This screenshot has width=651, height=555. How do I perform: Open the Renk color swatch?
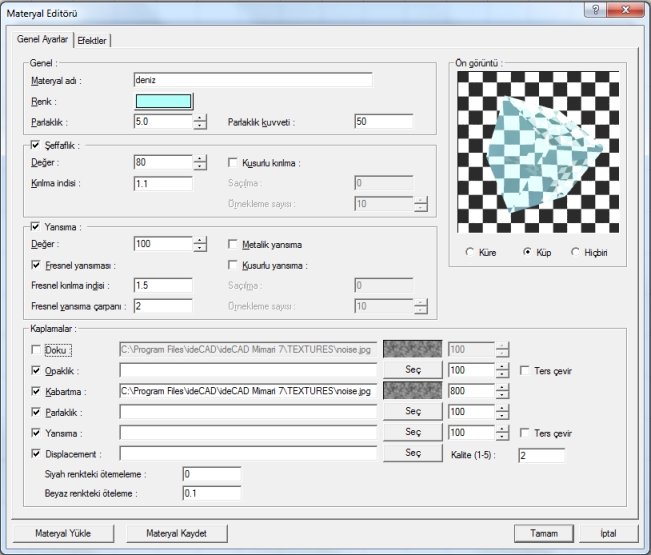pyautogui.click(x=164, y=101)
